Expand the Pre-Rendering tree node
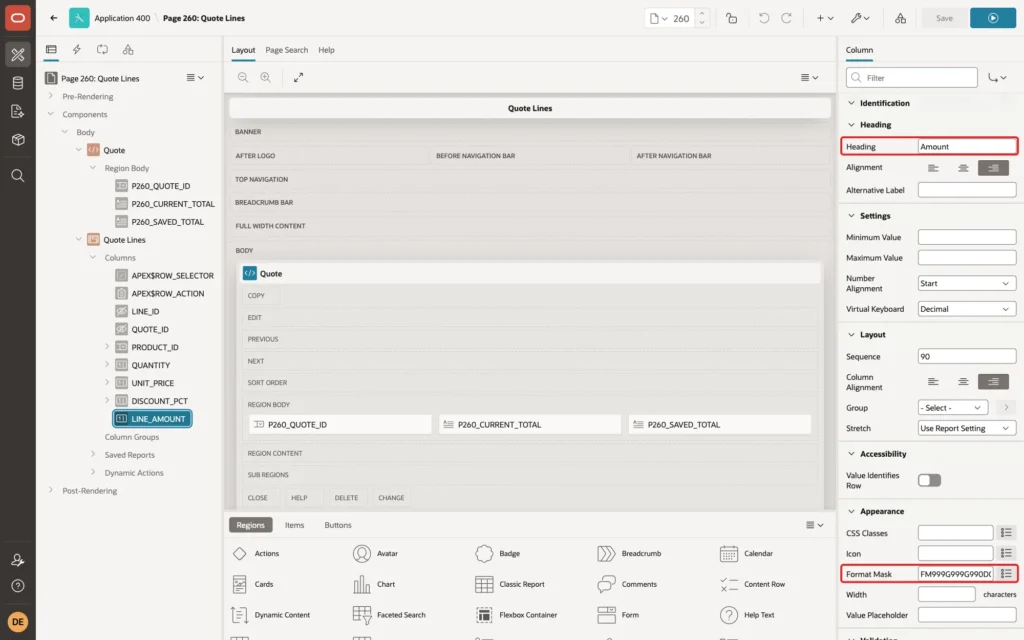The height and width of the screenshot is (640, 1024). click(51, 96)
